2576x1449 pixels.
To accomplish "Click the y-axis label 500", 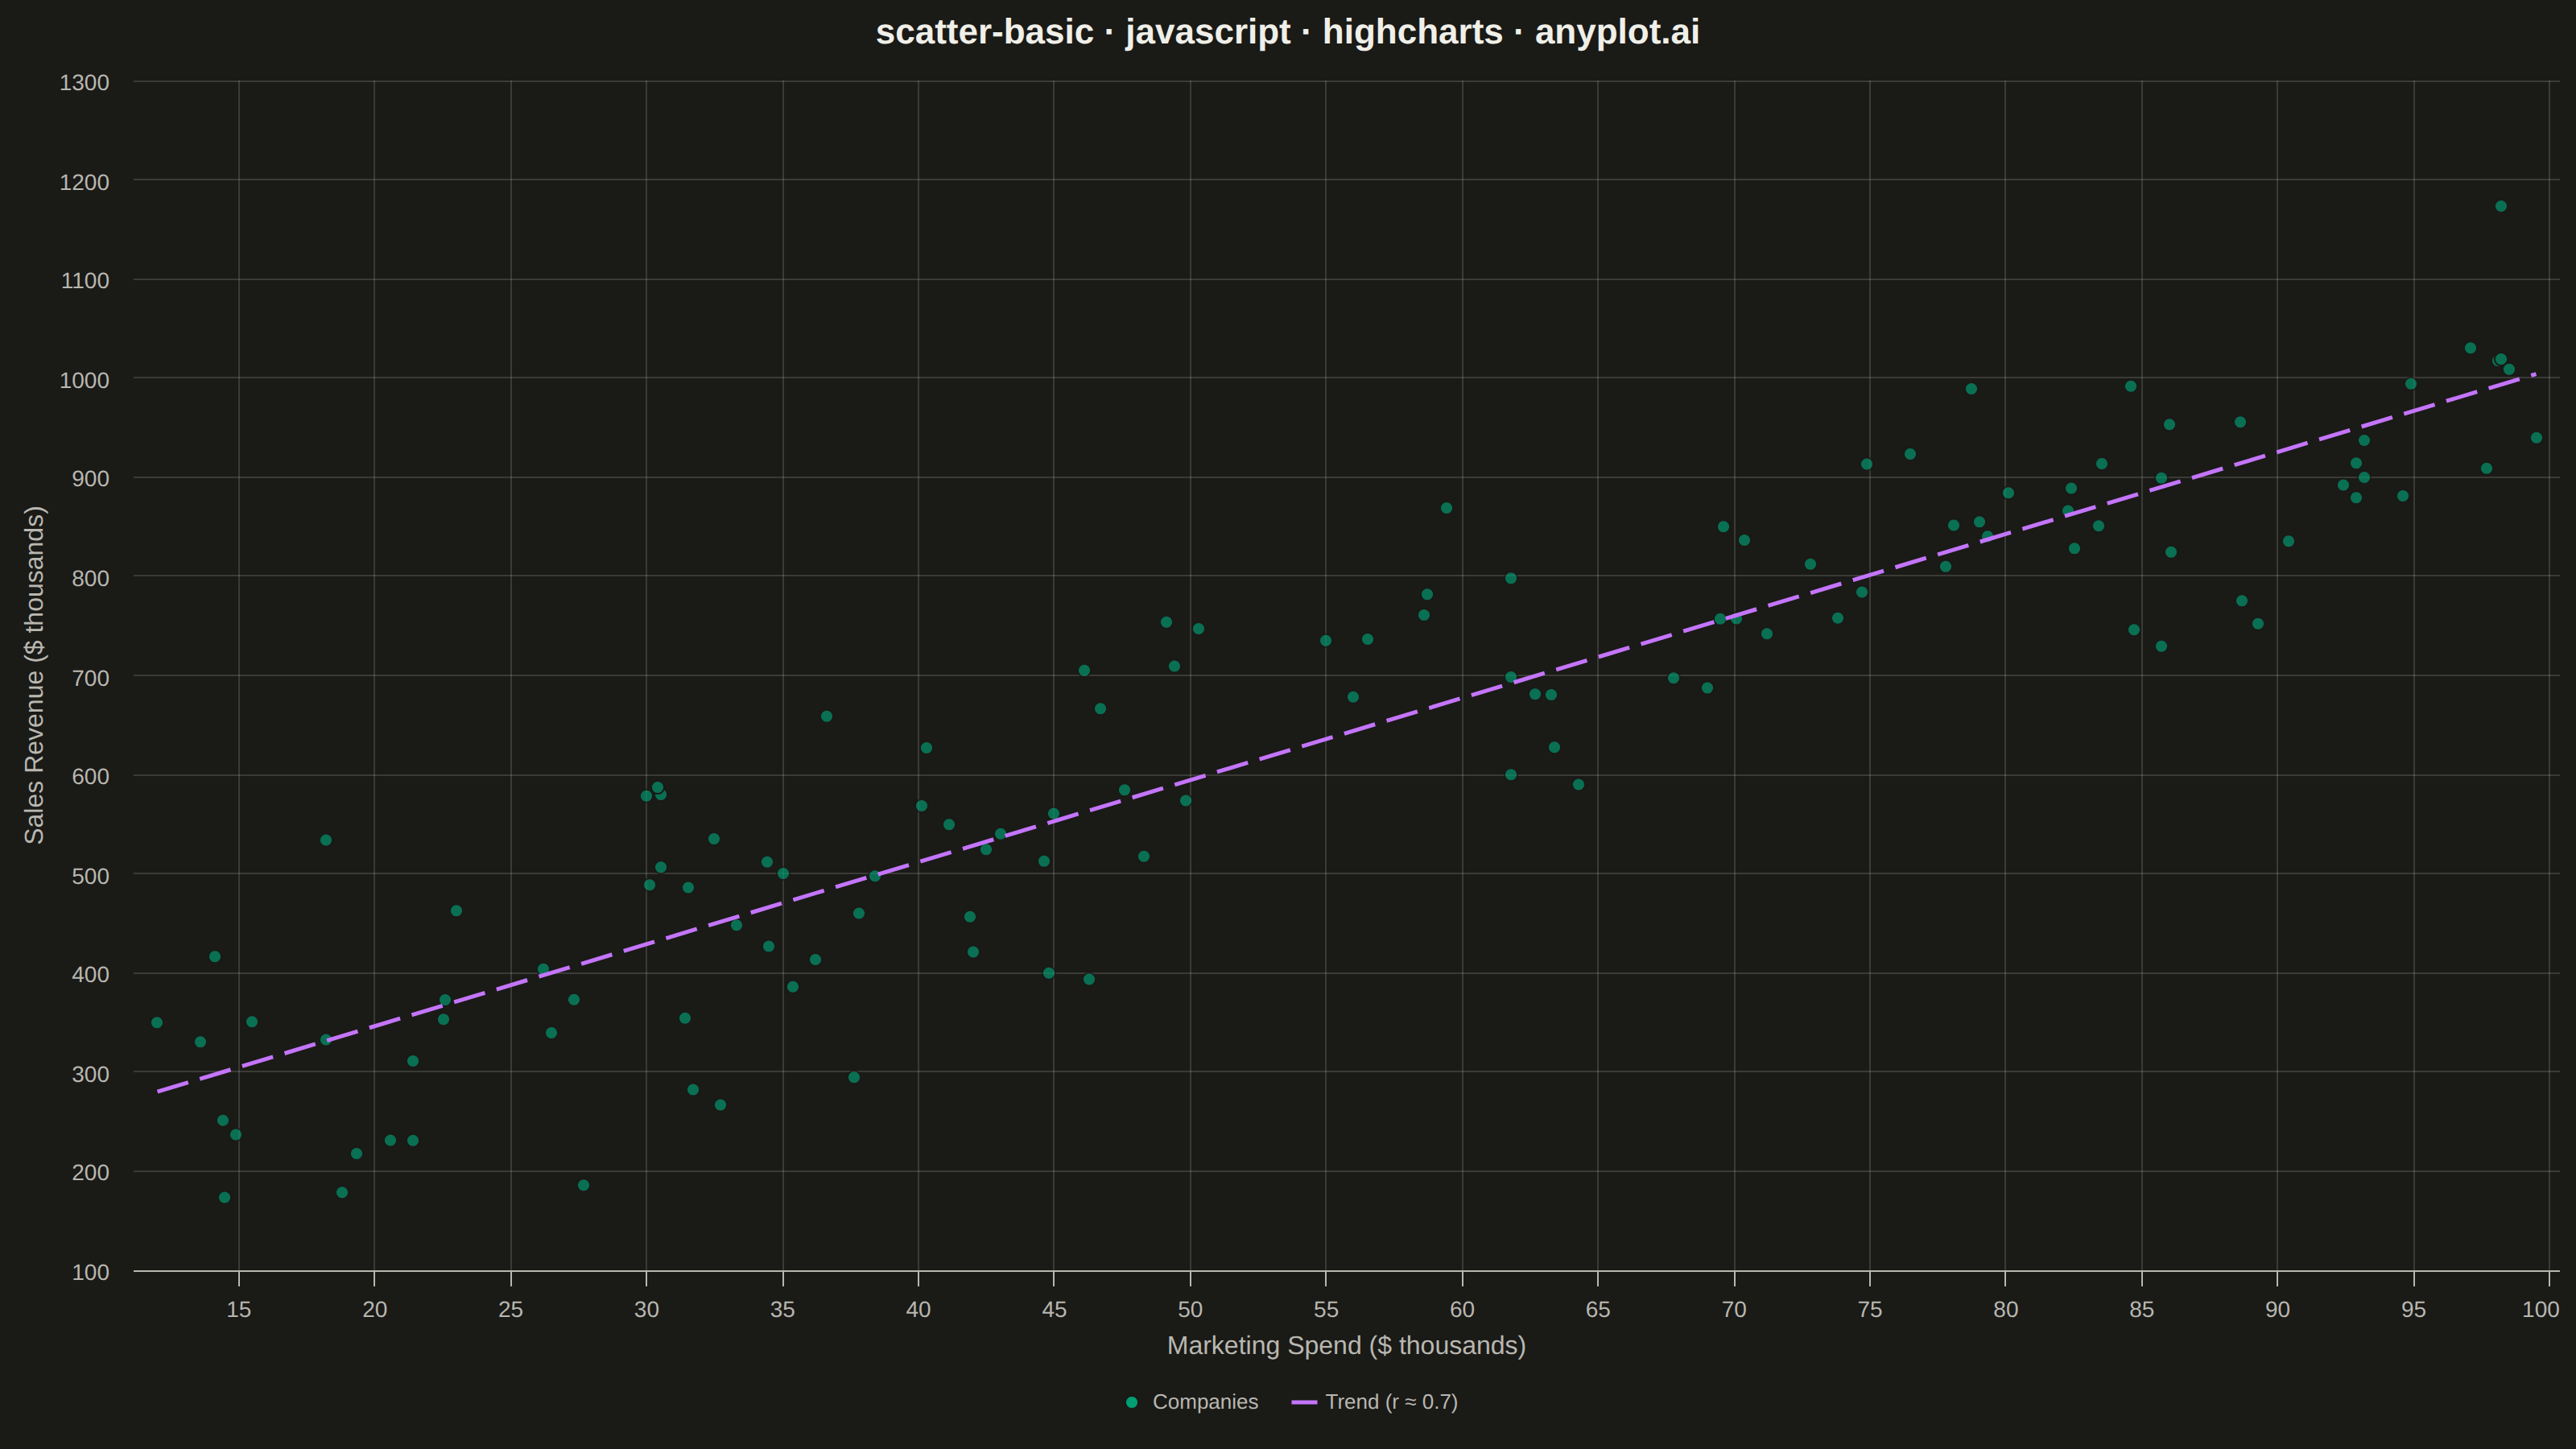I will tap(91, 876).
